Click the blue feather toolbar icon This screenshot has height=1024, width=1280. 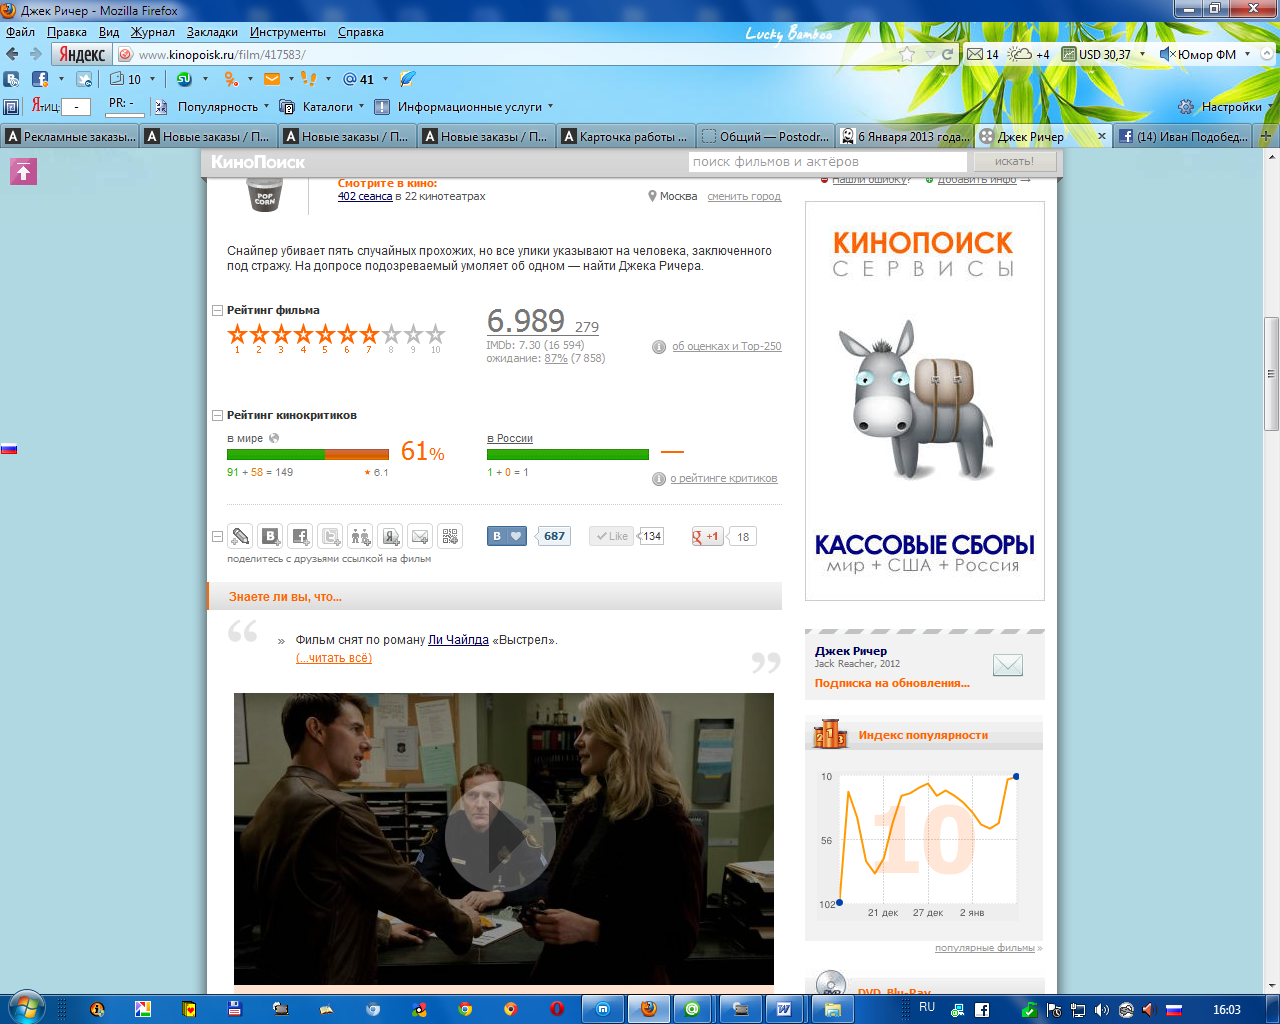pos(407,79)
